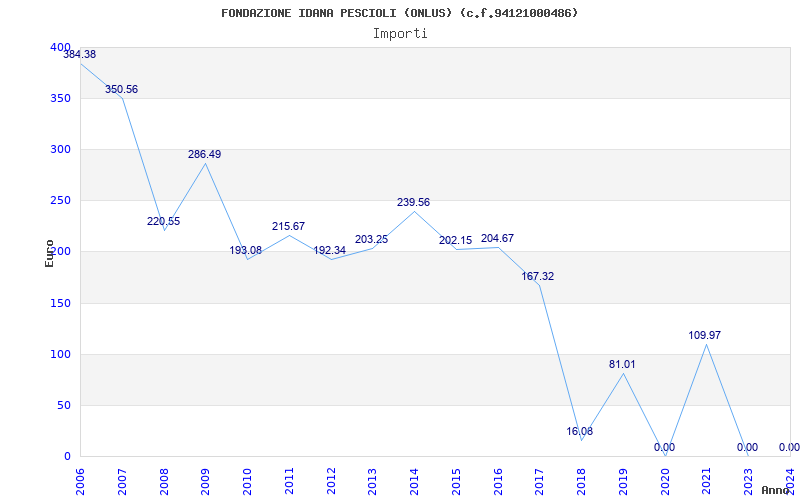The width and height of the screenshot is (800, 500).
Task: Click the 202.15 data label
Action: [456, 240]
